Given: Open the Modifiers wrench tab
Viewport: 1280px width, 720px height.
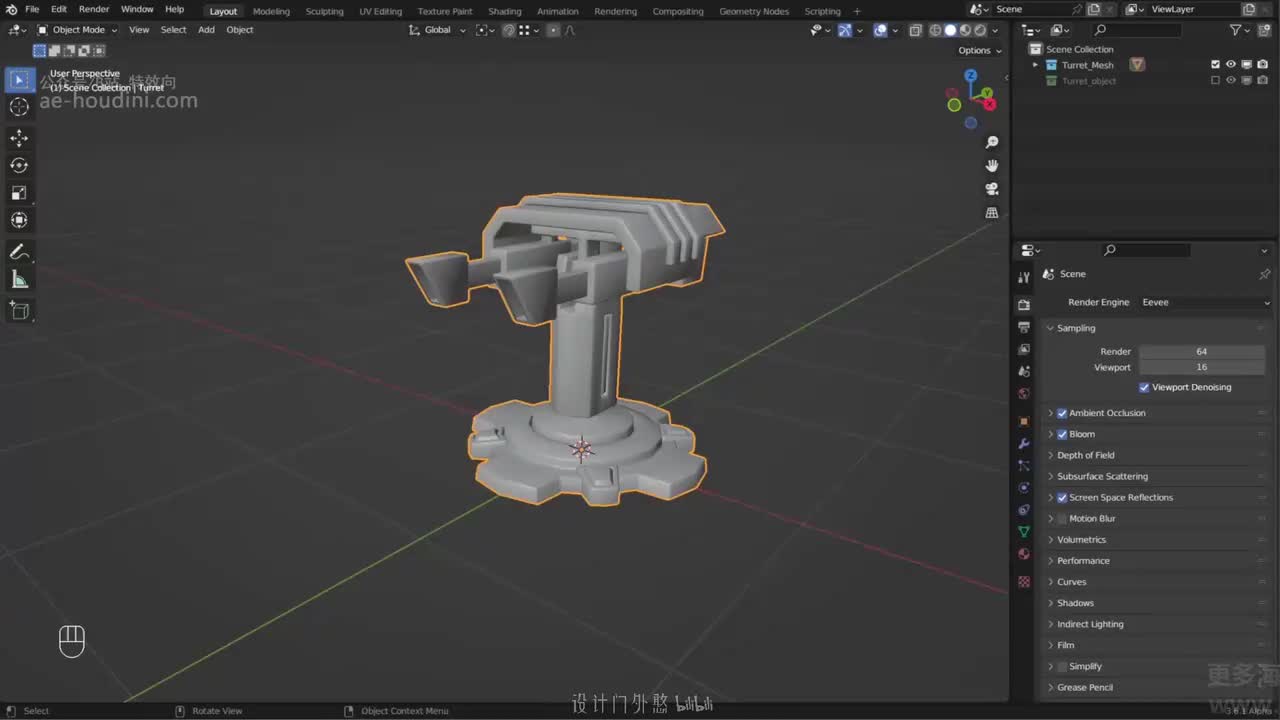Looking at the screenshot, I should (1023, 443).
